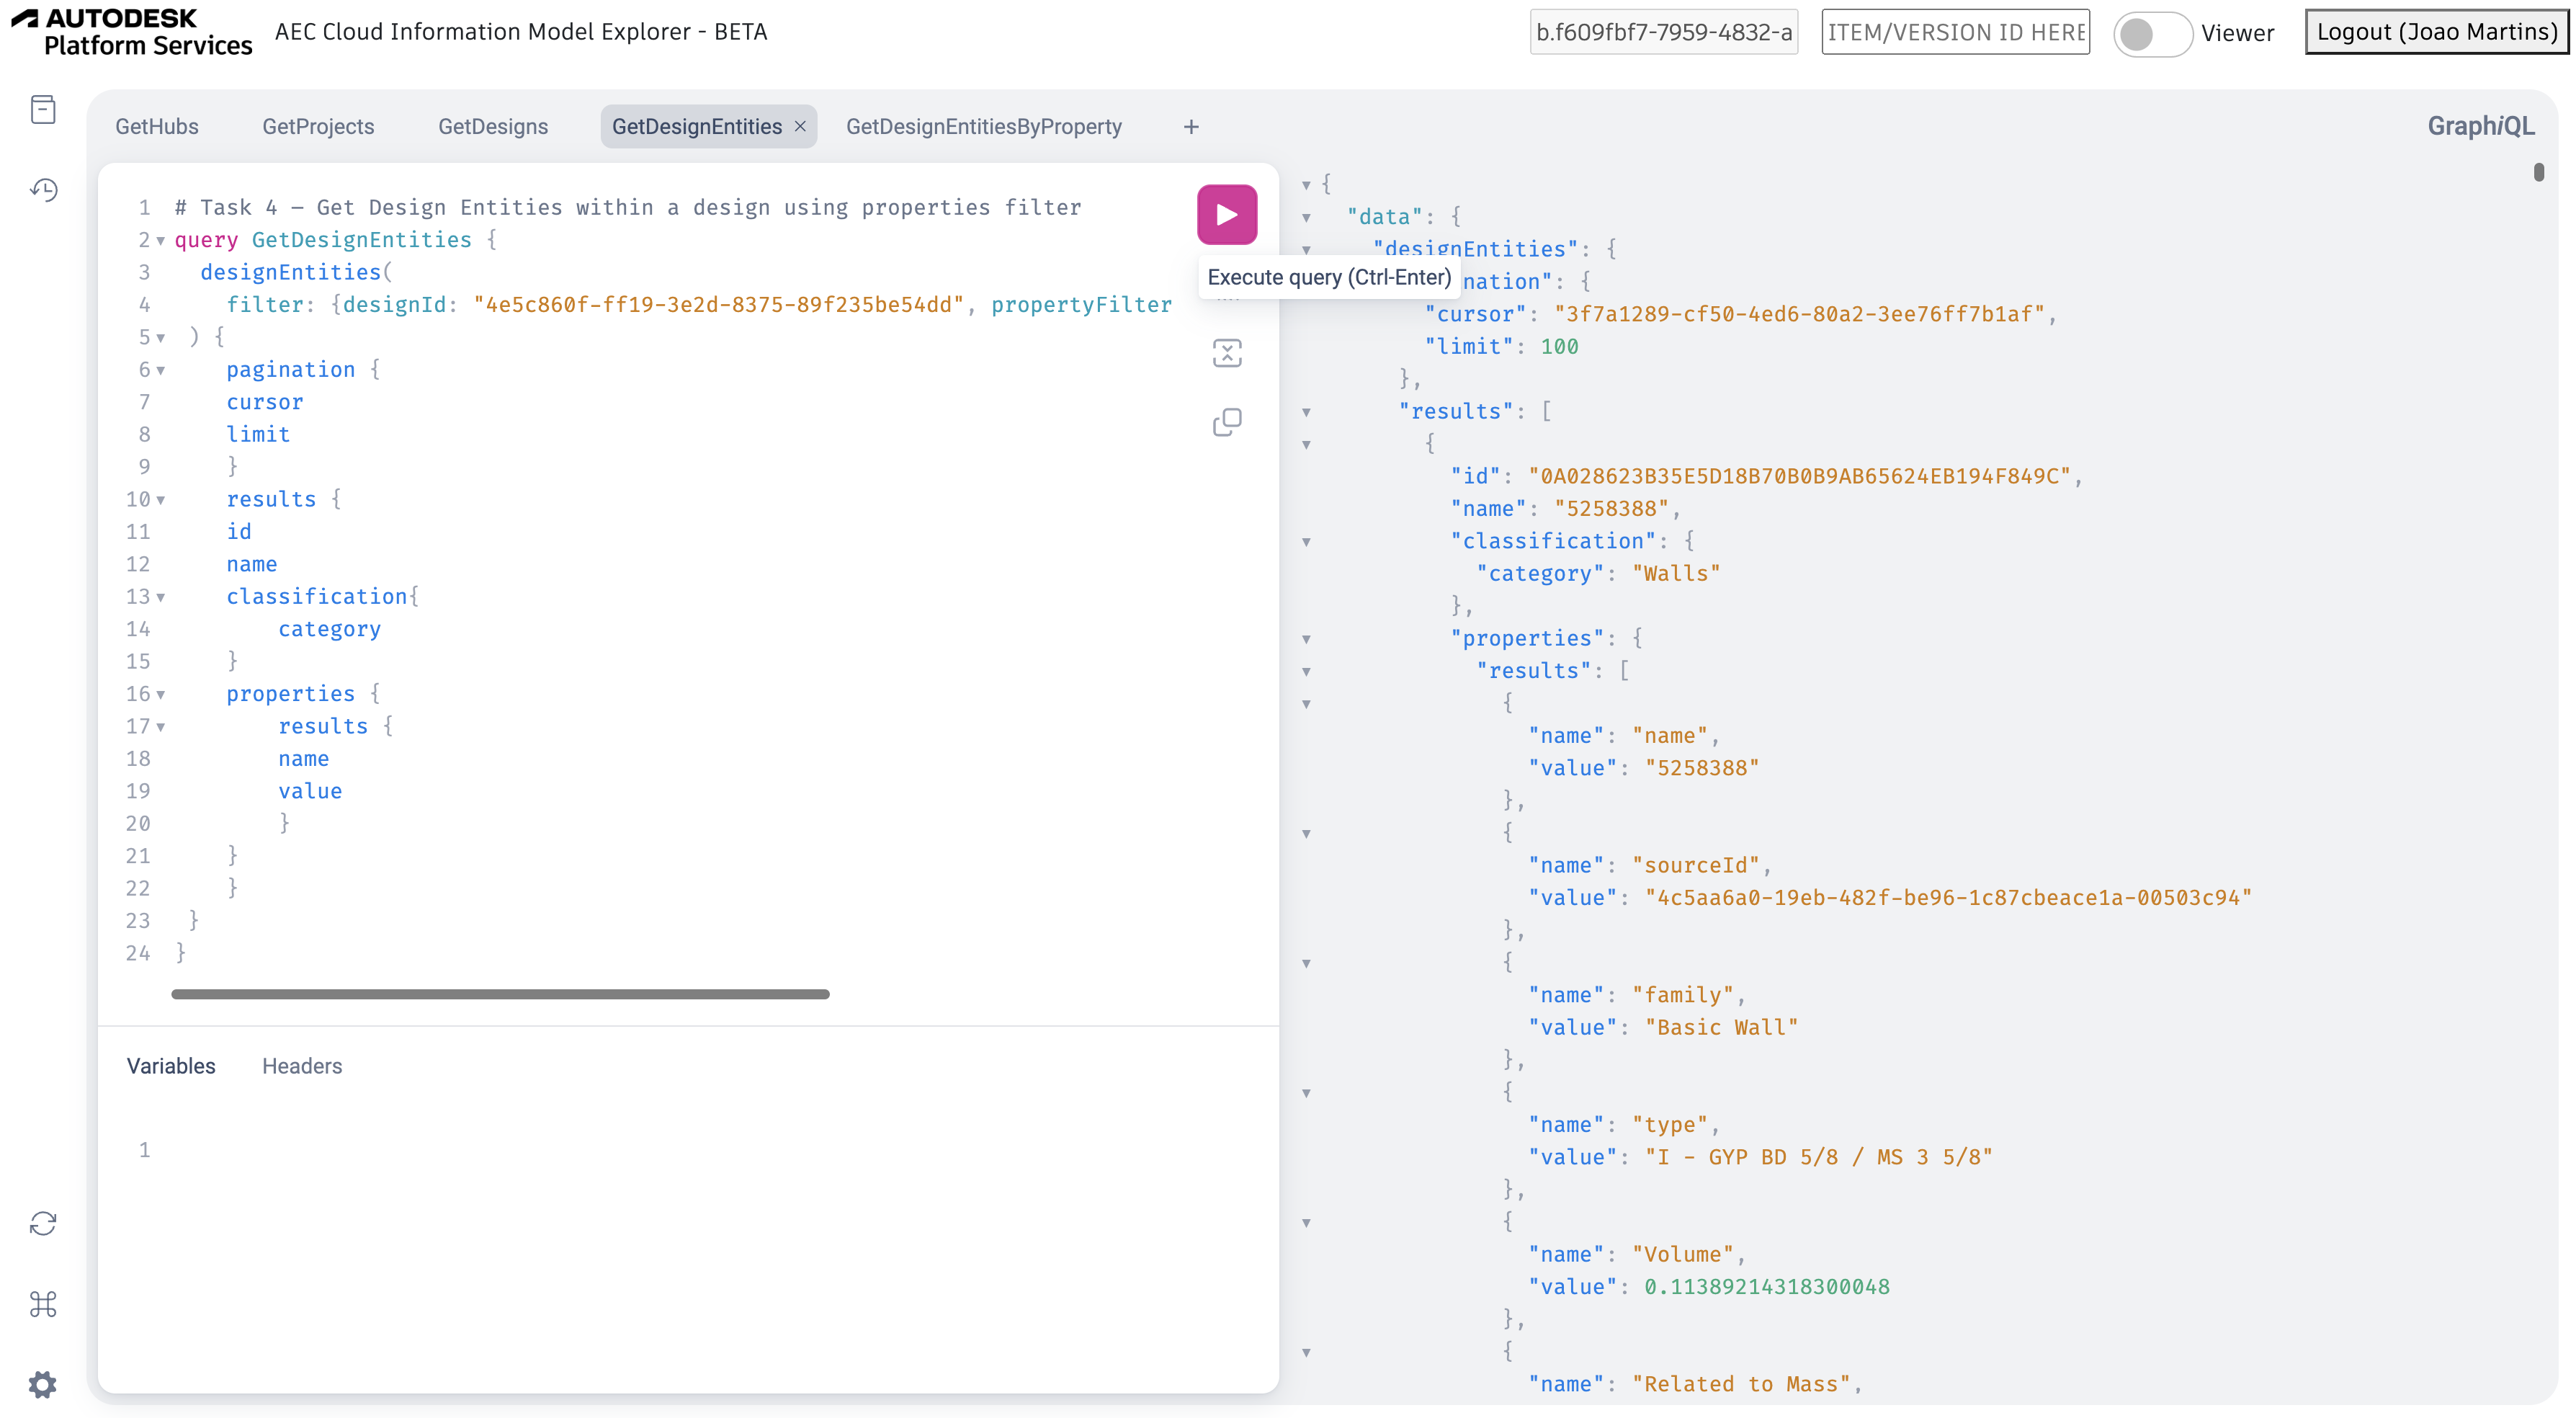
Task: Show the query history panel
Action: tap(43, 190)
